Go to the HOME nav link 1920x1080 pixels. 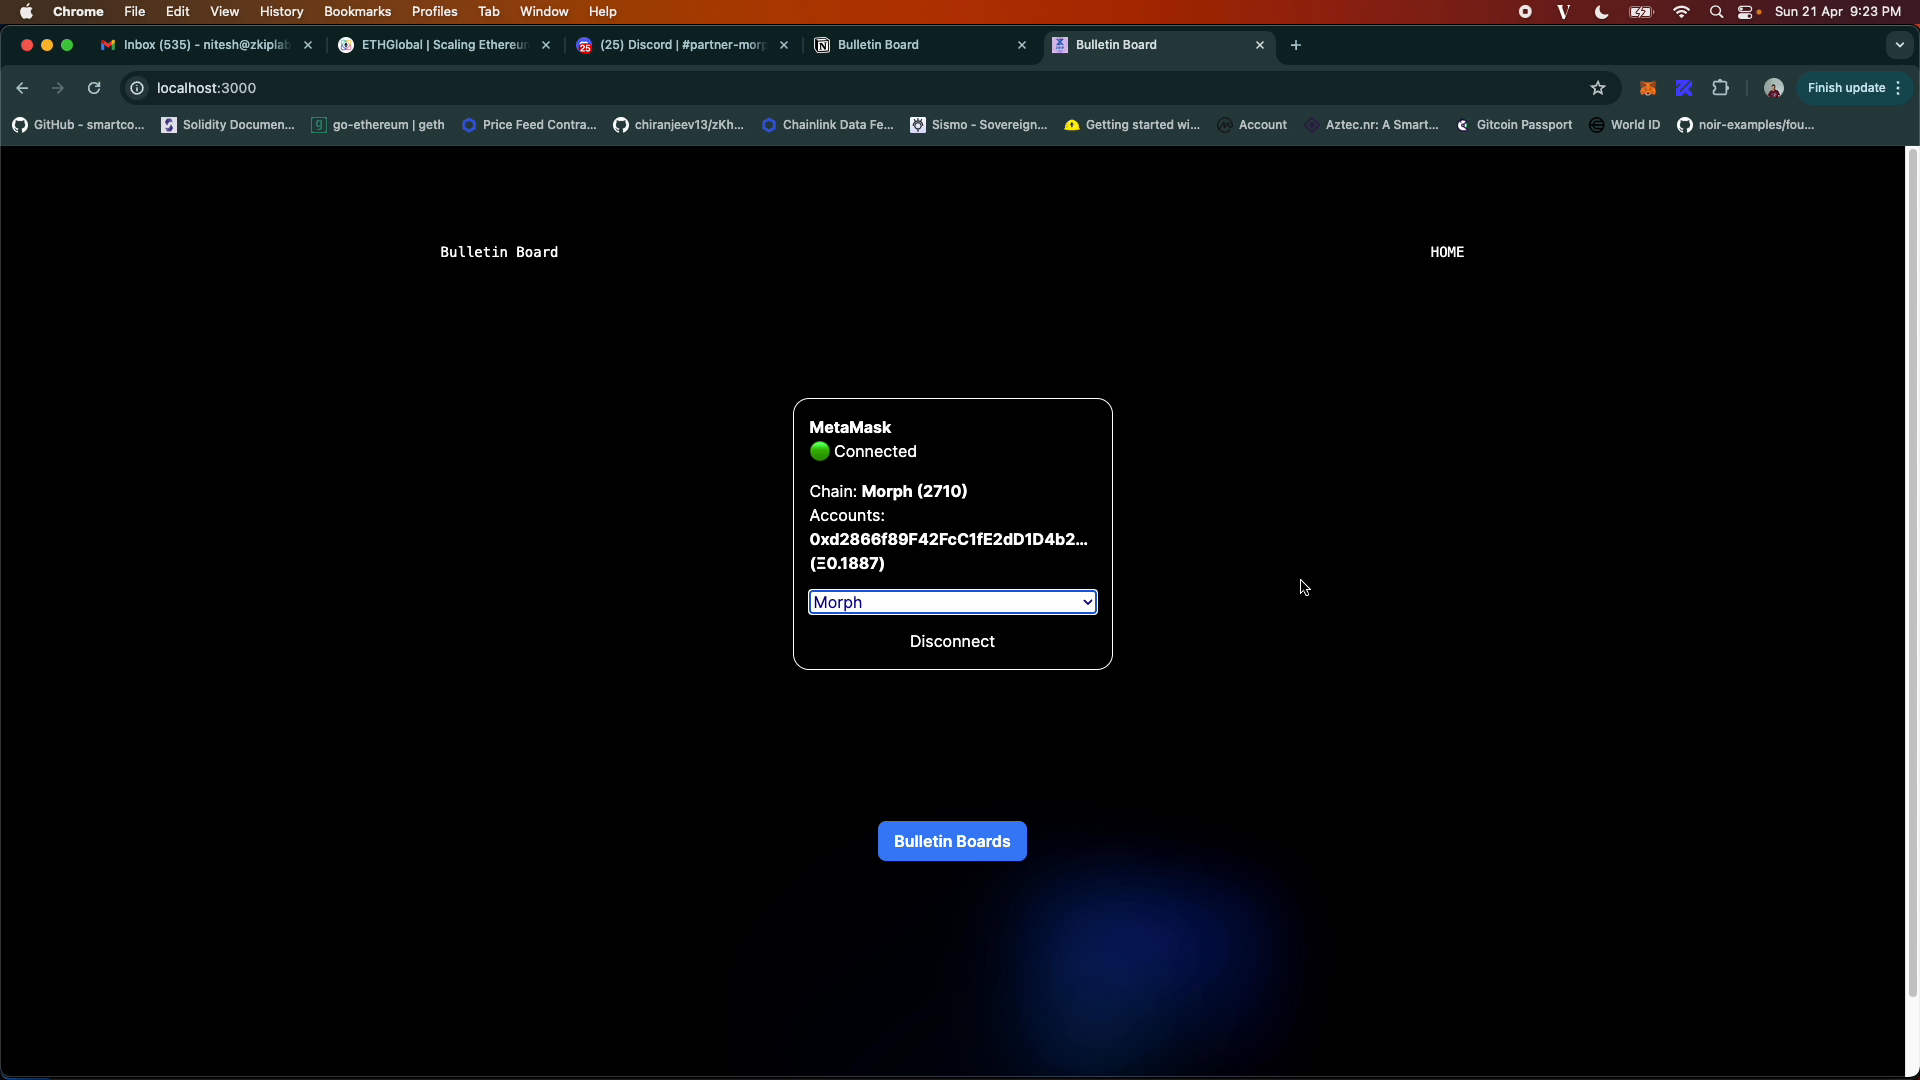[x=1447, y=252]
